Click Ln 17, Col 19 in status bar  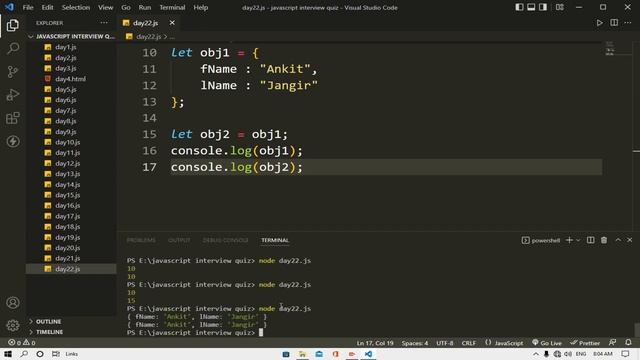coord(375,343)
